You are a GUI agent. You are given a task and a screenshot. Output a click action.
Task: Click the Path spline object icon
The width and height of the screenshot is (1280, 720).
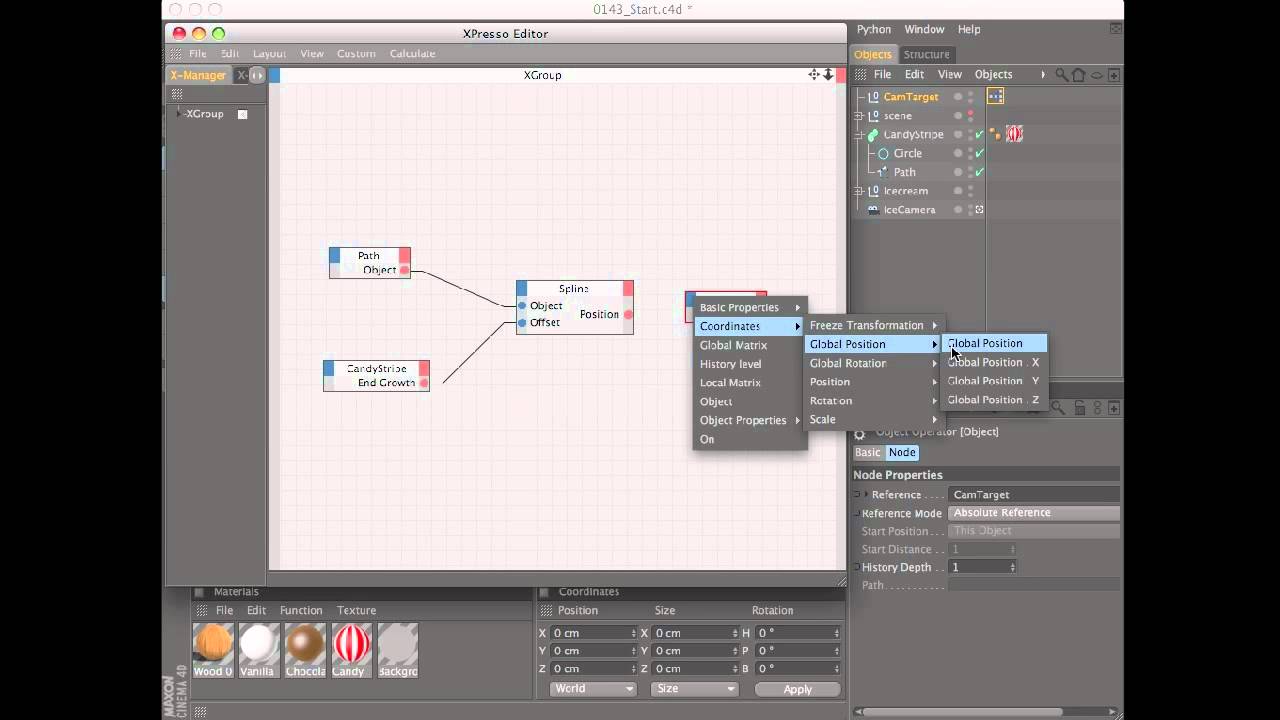coord(883,172)
